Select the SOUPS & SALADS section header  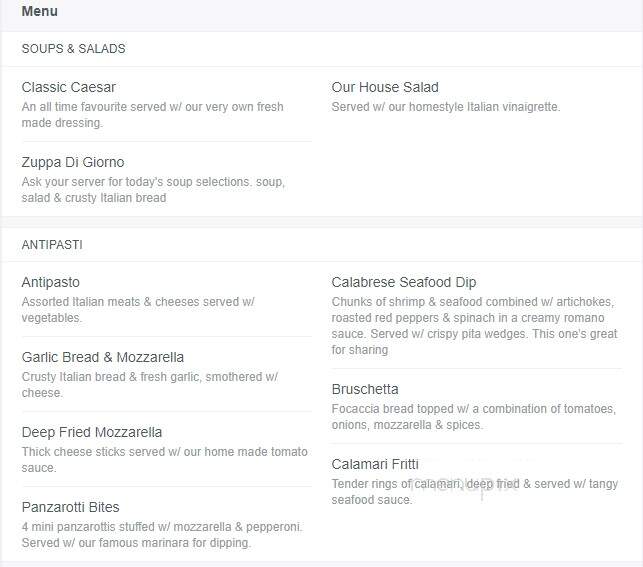(x=73, y=49)
